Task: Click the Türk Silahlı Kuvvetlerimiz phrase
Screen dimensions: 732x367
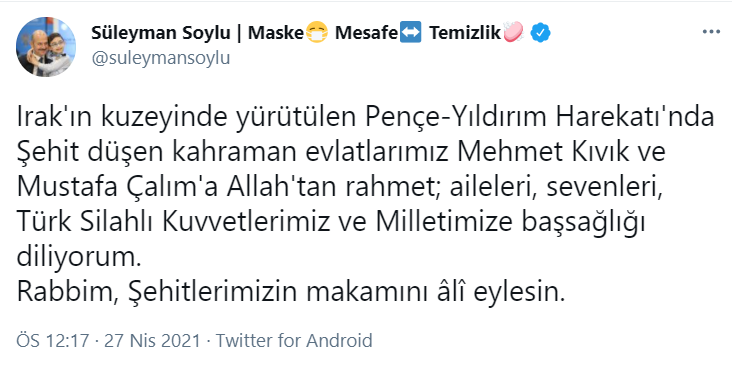Action: (173, 222)
